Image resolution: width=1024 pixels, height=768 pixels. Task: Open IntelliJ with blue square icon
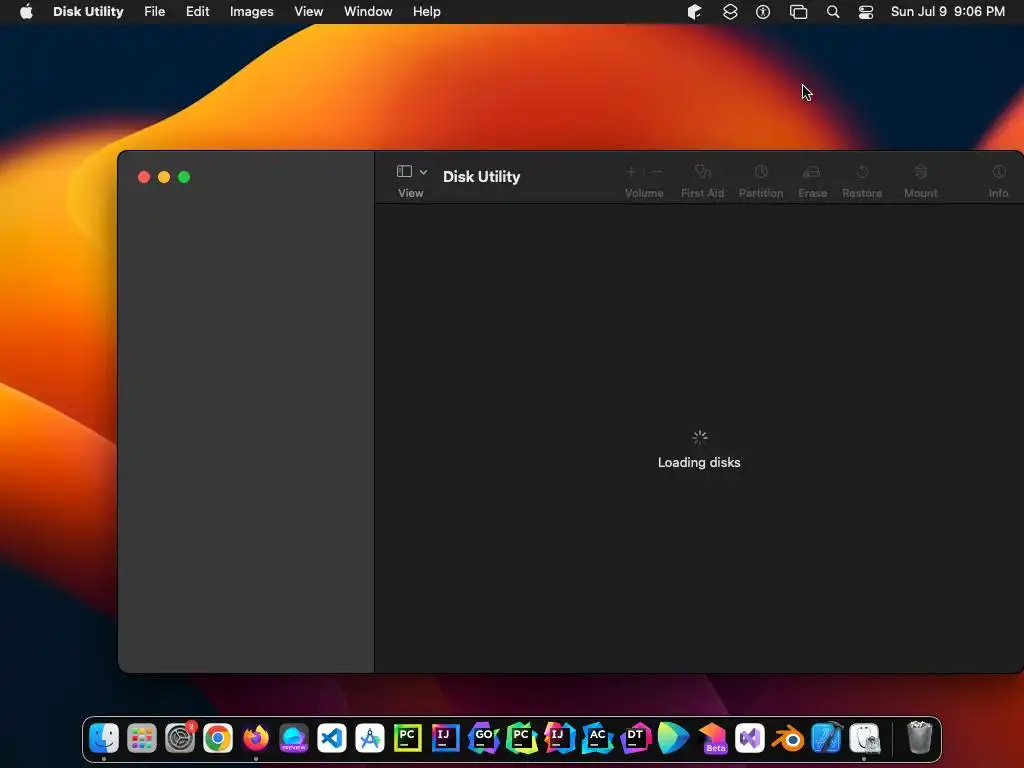(x=445, y=739)
